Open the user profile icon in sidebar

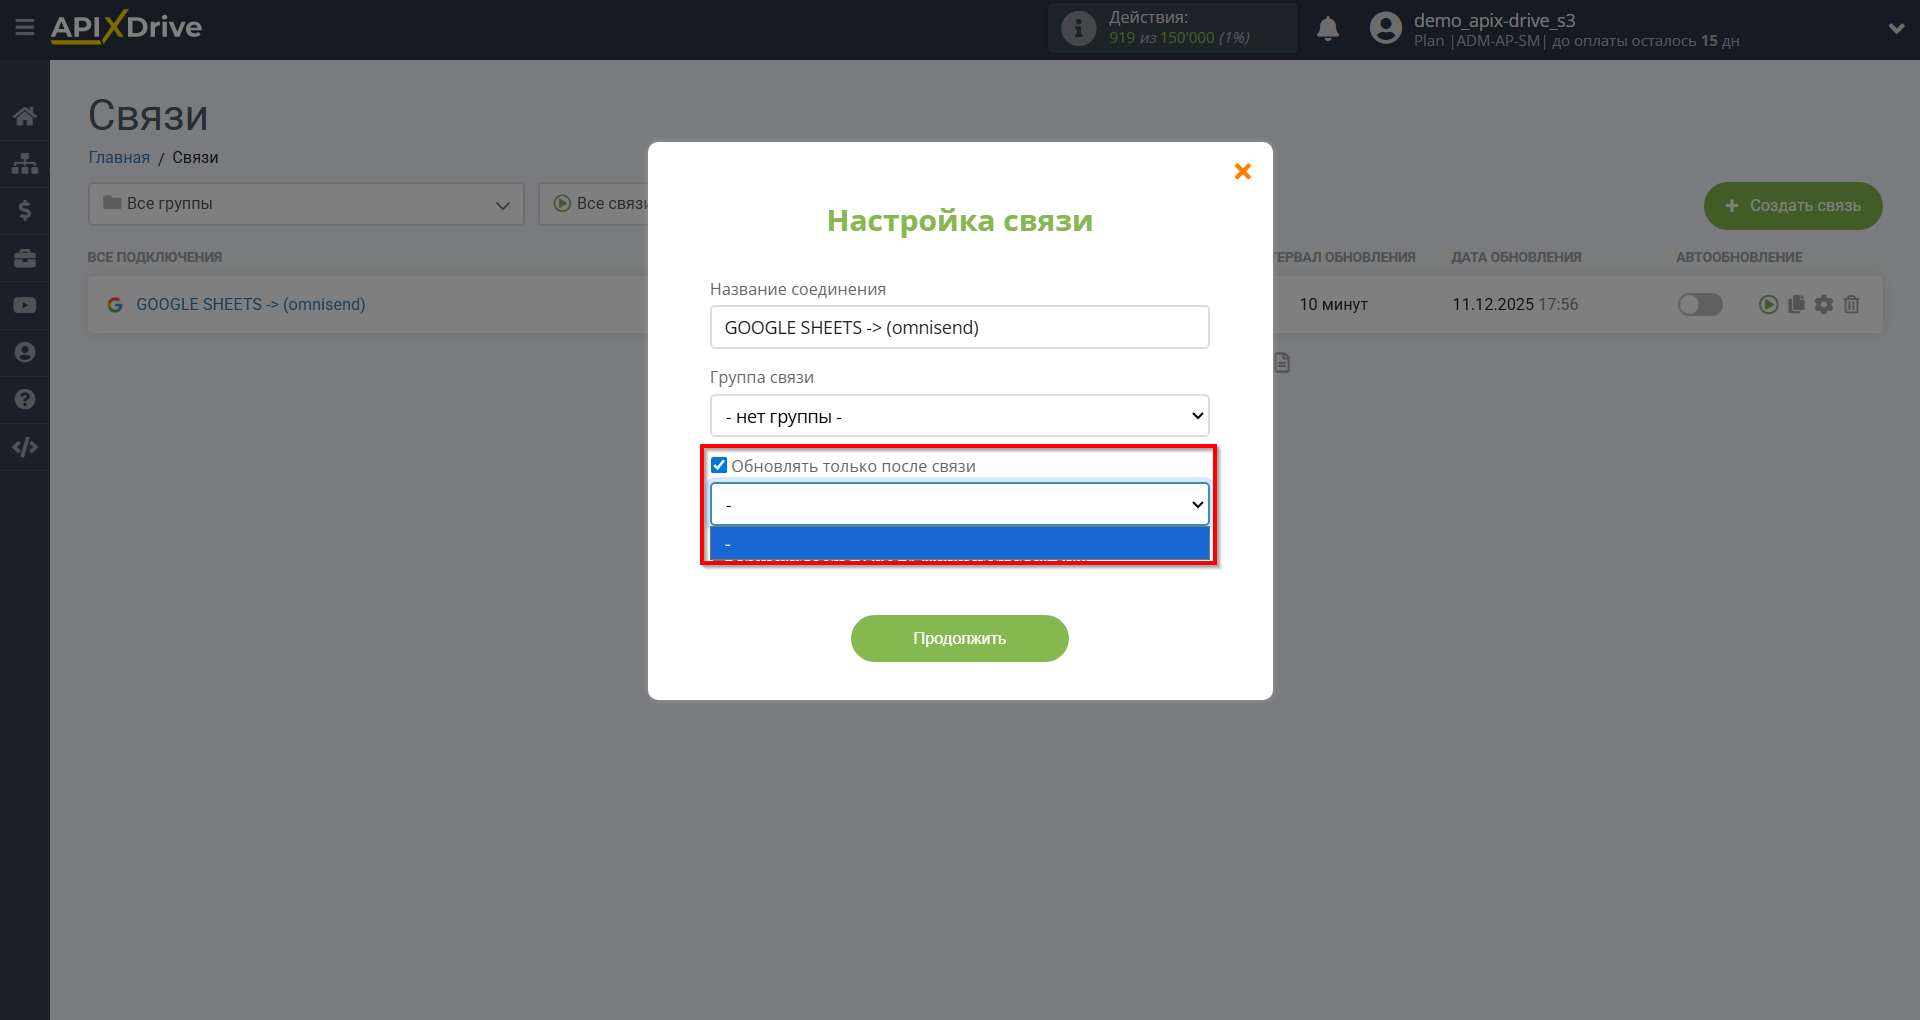[x=24, y=352]
